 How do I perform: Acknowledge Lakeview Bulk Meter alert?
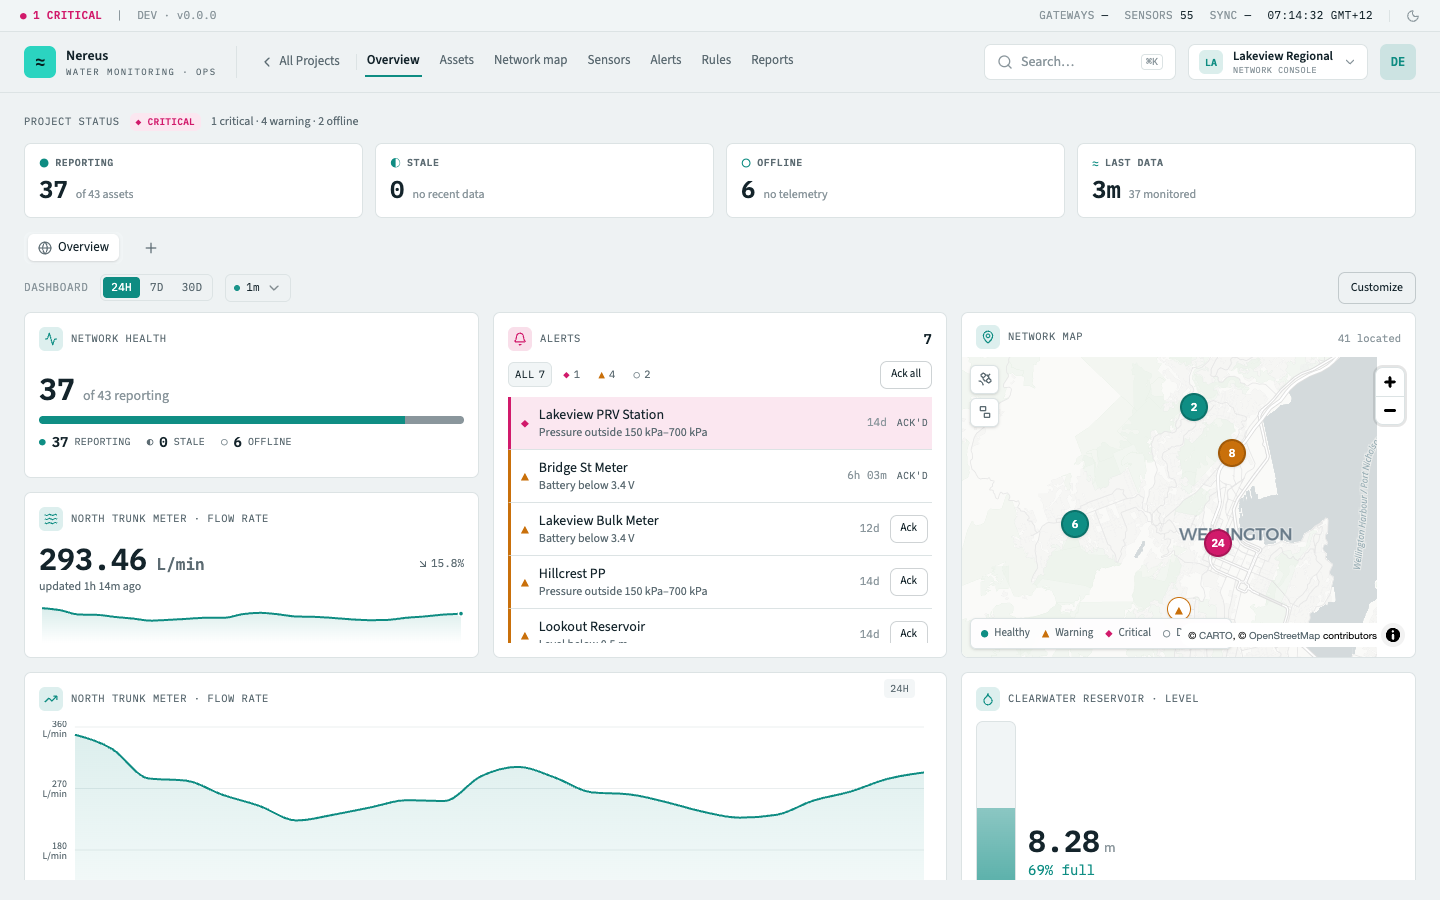[908, 528]
